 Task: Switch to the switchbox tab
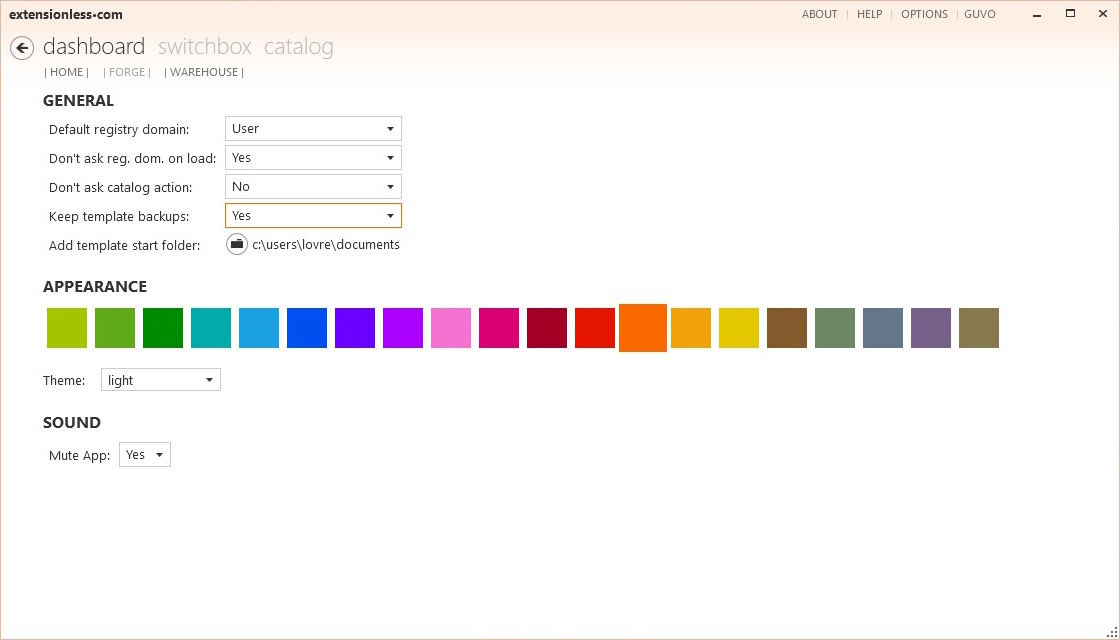click(x=204, y=46)
